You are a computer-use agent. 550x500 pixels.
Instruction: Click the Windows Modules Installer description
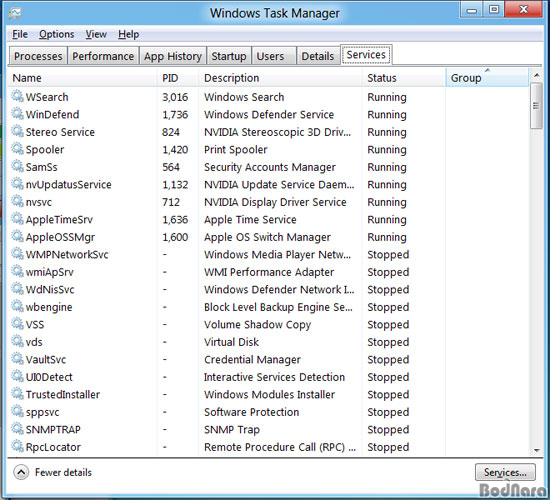269,395
